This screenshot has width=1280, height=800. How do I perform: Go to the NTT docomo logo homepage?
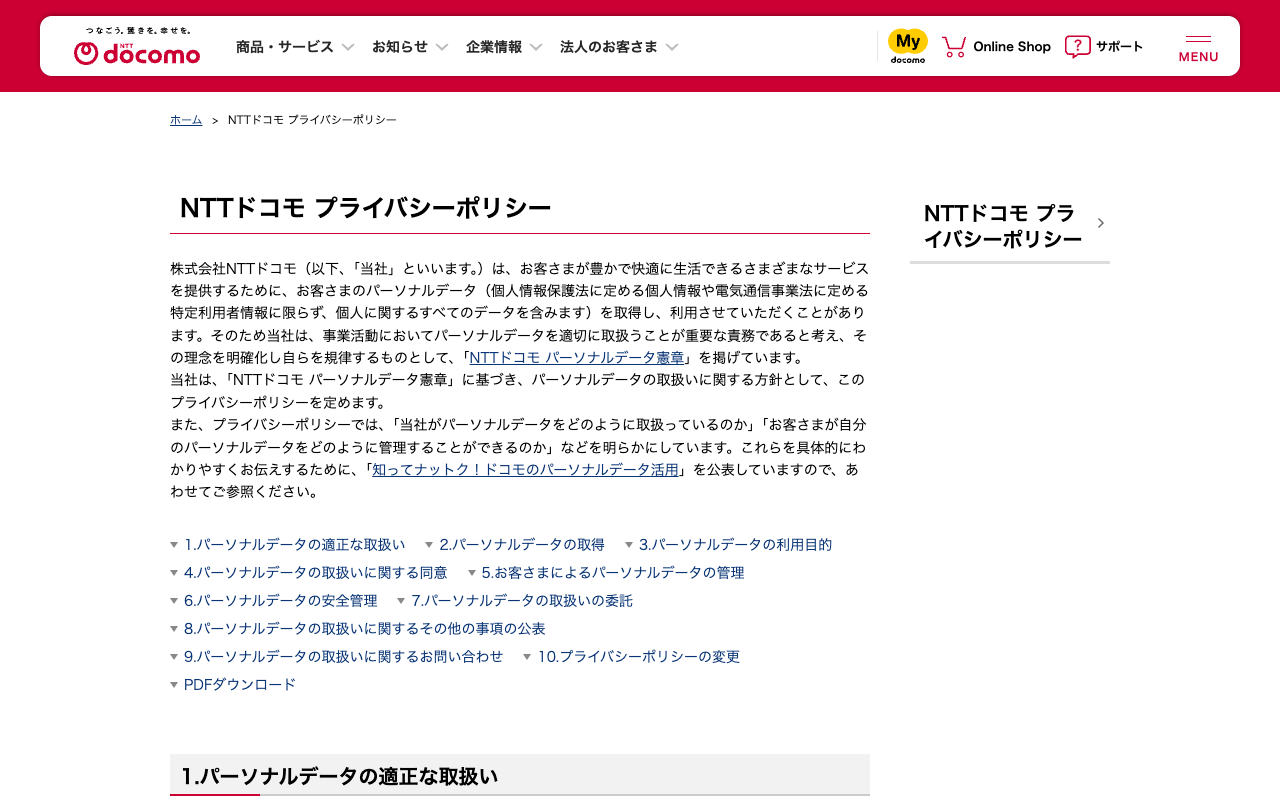point(137,47)
